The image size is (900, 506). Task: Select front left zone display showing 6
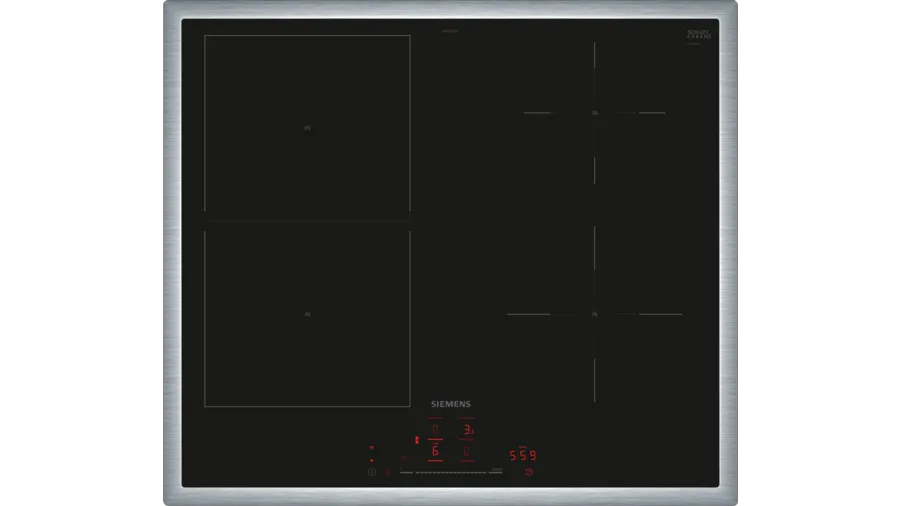coord(435,453)
